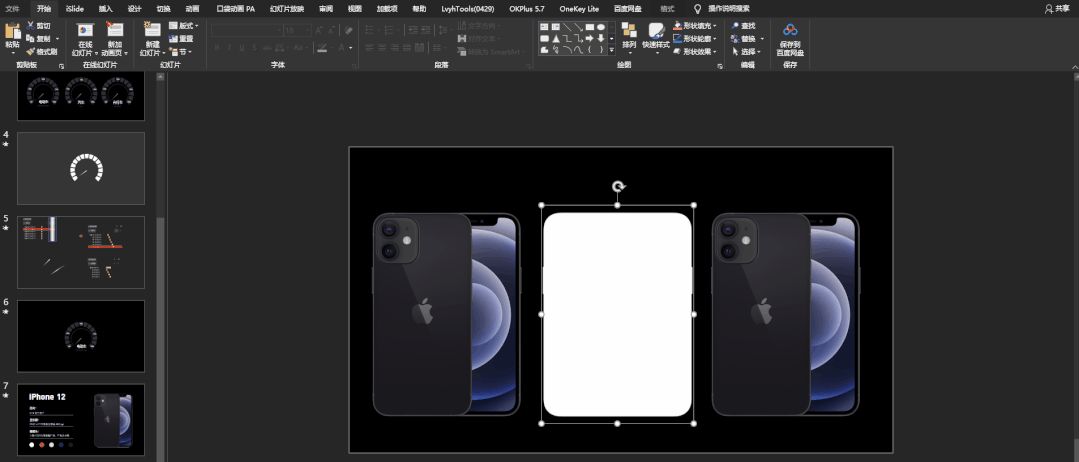Click the New Slide (新建幻灯片) icon
The height and width of the screenshot is (462, 1079).
tap(152, 31)
